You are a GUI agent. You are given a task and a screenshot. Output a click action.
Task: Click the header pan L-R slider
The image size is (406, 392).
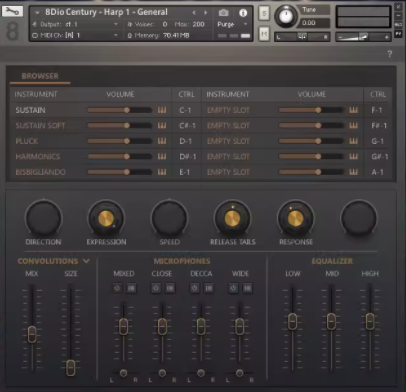click(302, 37)
